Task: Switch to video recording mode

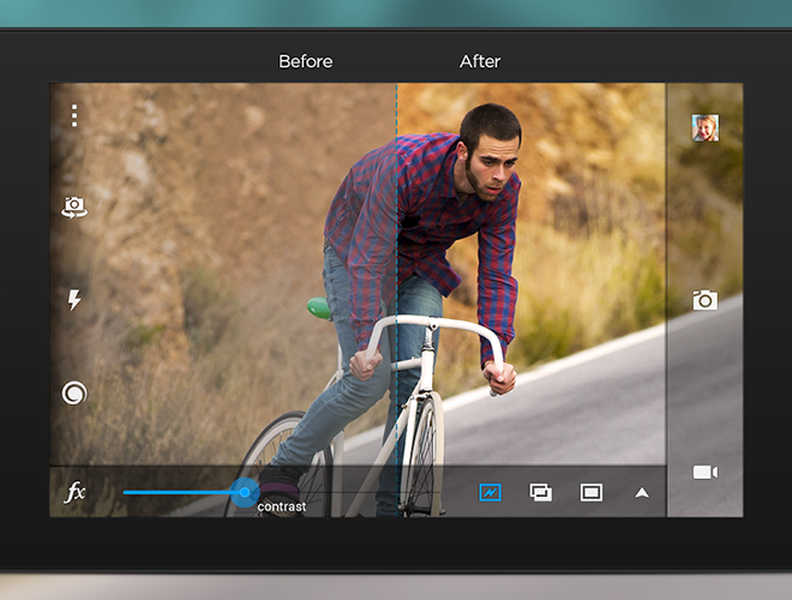Action: coord(705,472)
